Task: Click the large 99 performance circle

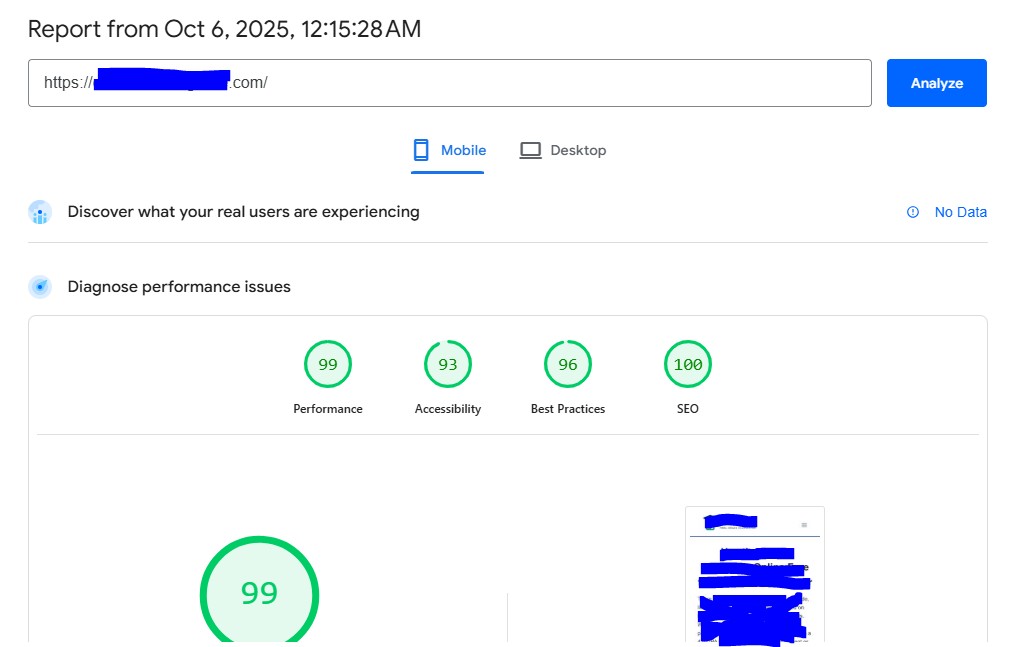Action: [x=259, y=594]
